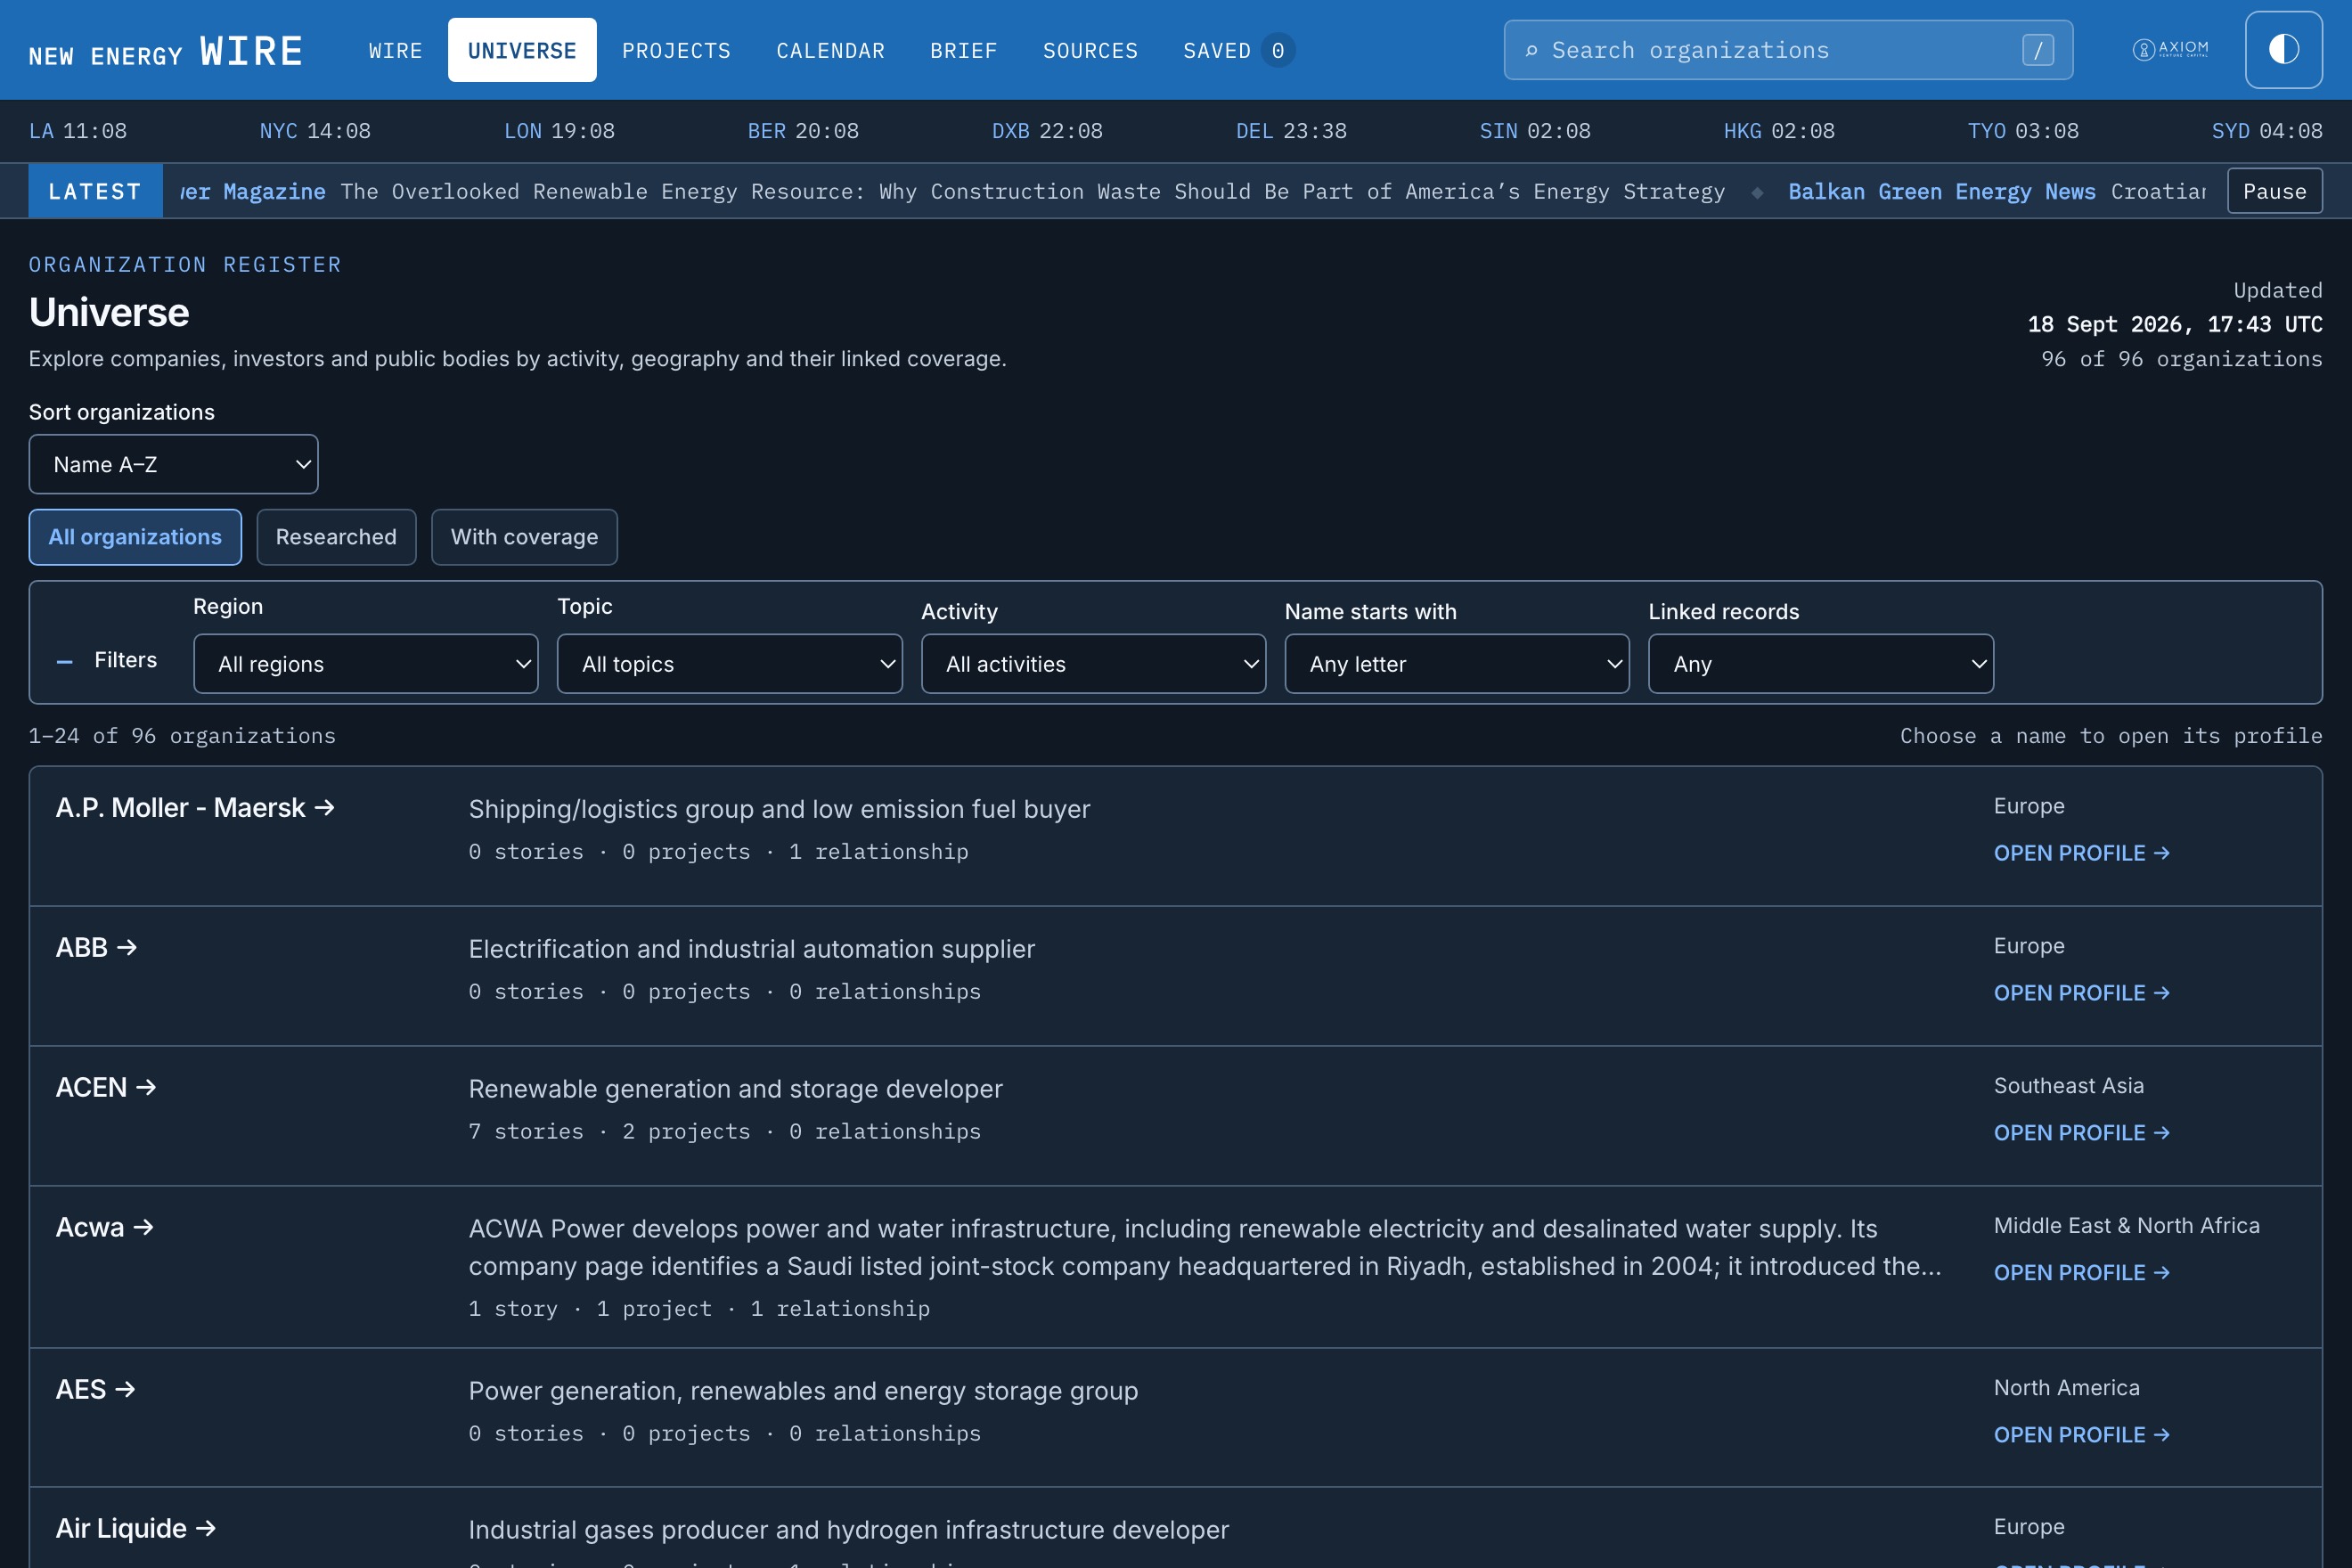Open the Calendar tab
The width and height of the screenshot is (2352, 1568).
pos(830,50)
